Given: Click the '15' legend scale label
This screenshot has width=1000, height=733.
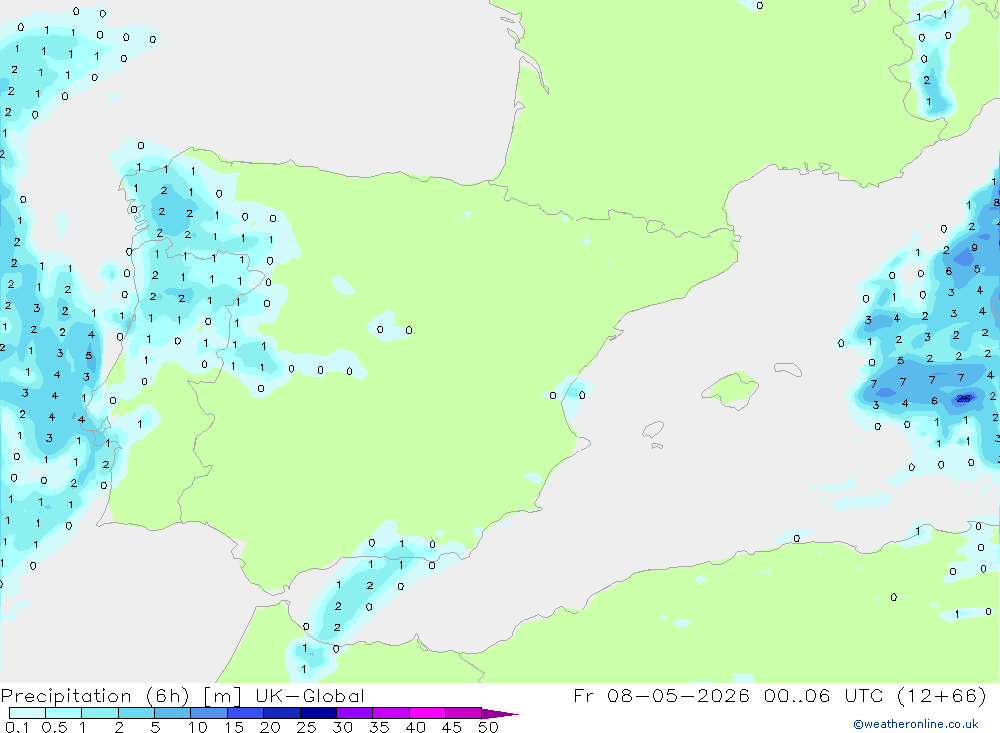Looking at the screenshot, I should tap(234, 727).
